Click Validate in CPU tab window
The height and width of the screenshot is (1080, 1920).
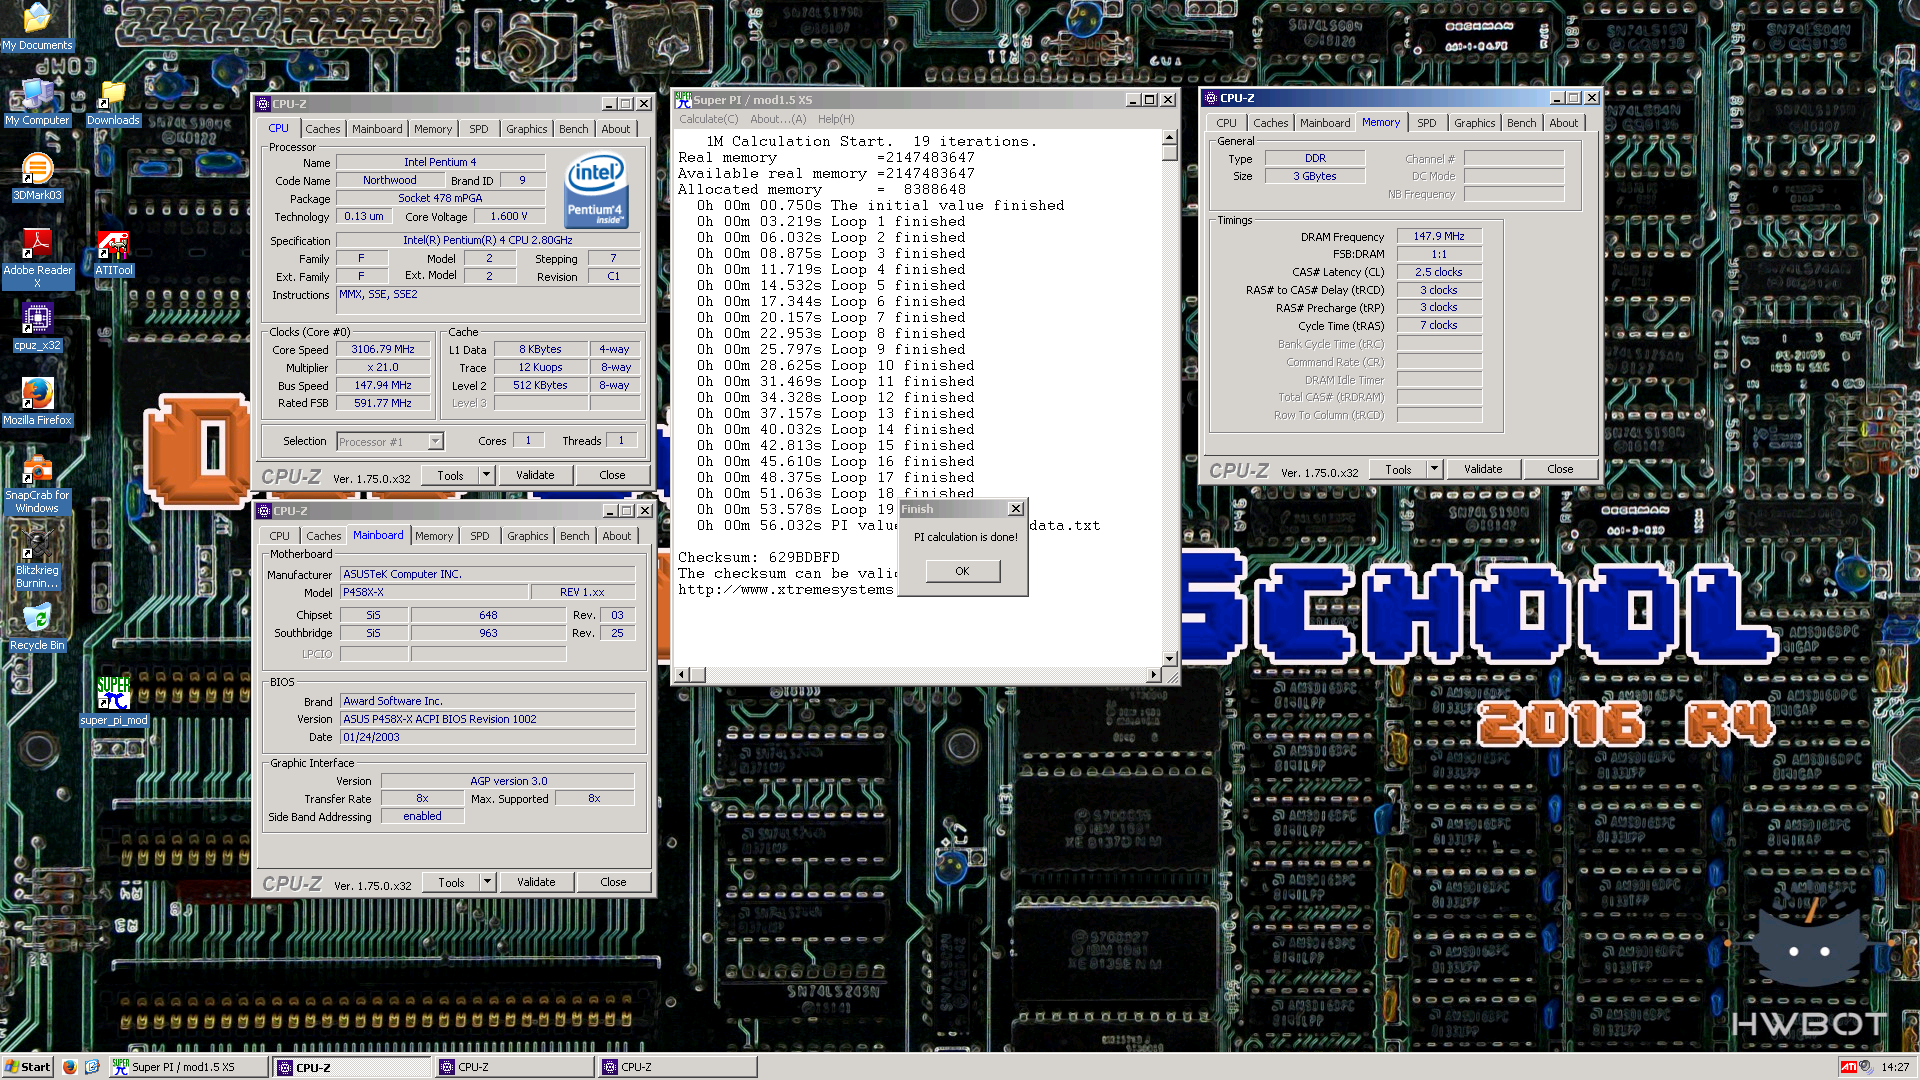pyautogui.click(x=535, y=475)
